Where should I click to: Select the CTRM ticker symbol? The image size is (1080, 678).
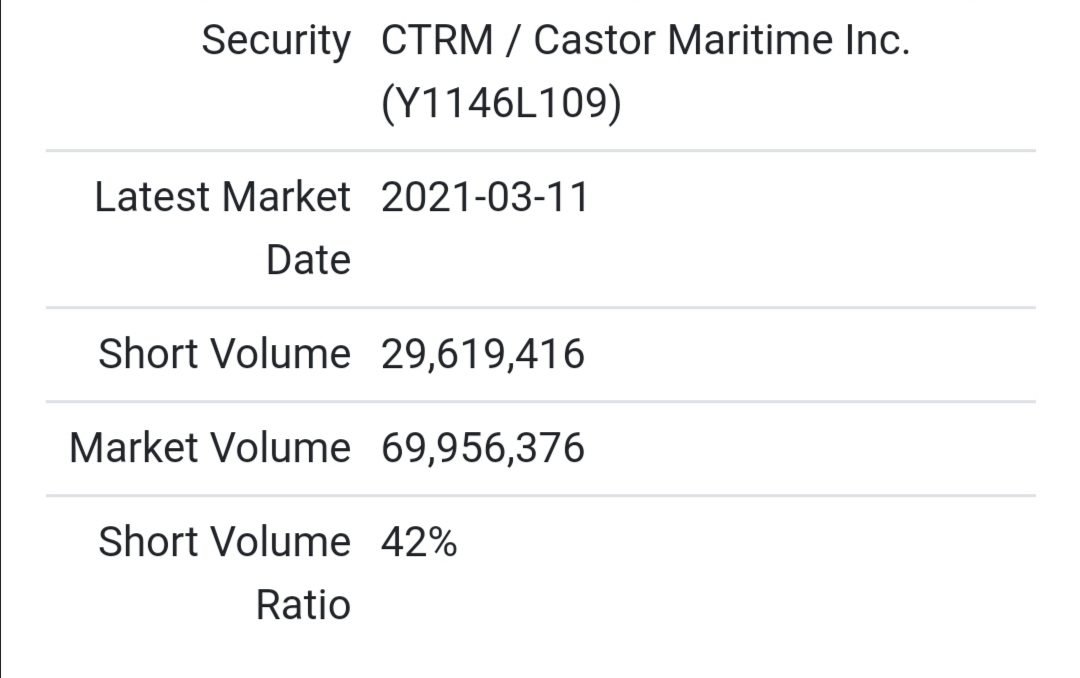click(x=437, y=41)
